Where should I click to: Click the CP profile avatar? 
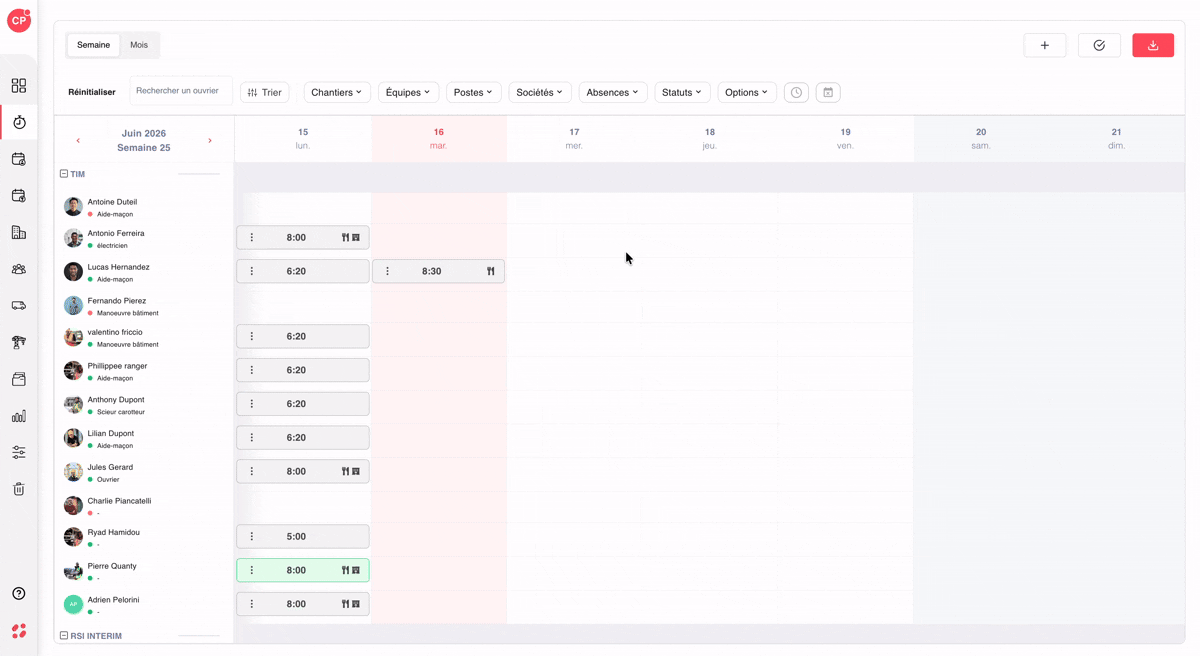[x=19, y=20]
